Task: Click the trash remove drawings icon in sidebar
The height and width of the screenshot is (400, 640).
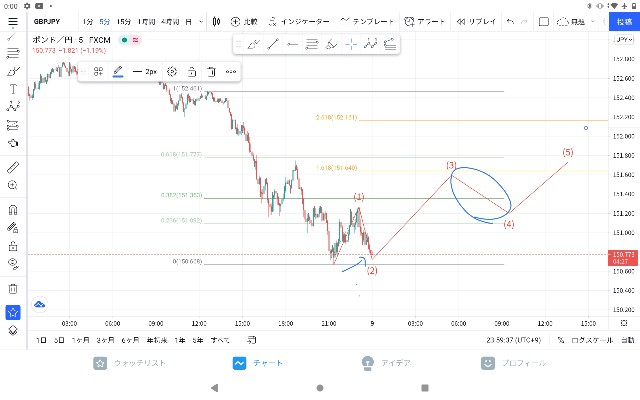Action: coord(13,289)
